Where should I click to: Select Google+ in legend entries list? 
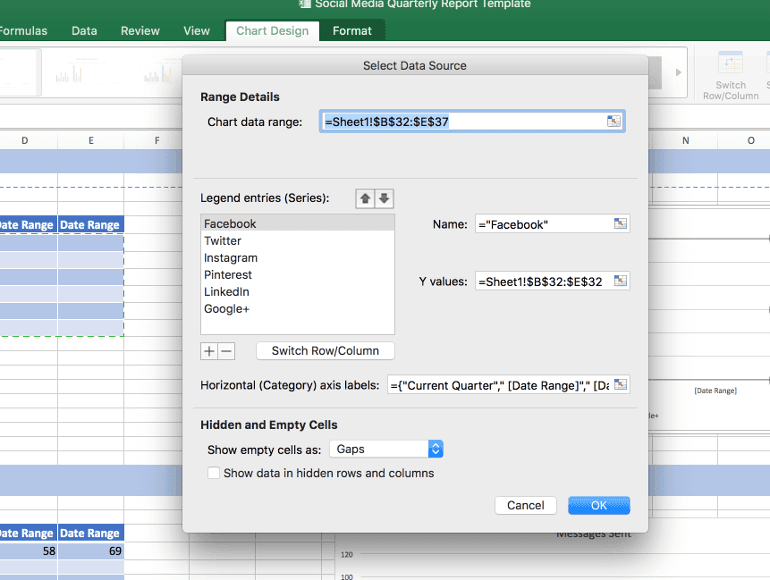(297, 309)
